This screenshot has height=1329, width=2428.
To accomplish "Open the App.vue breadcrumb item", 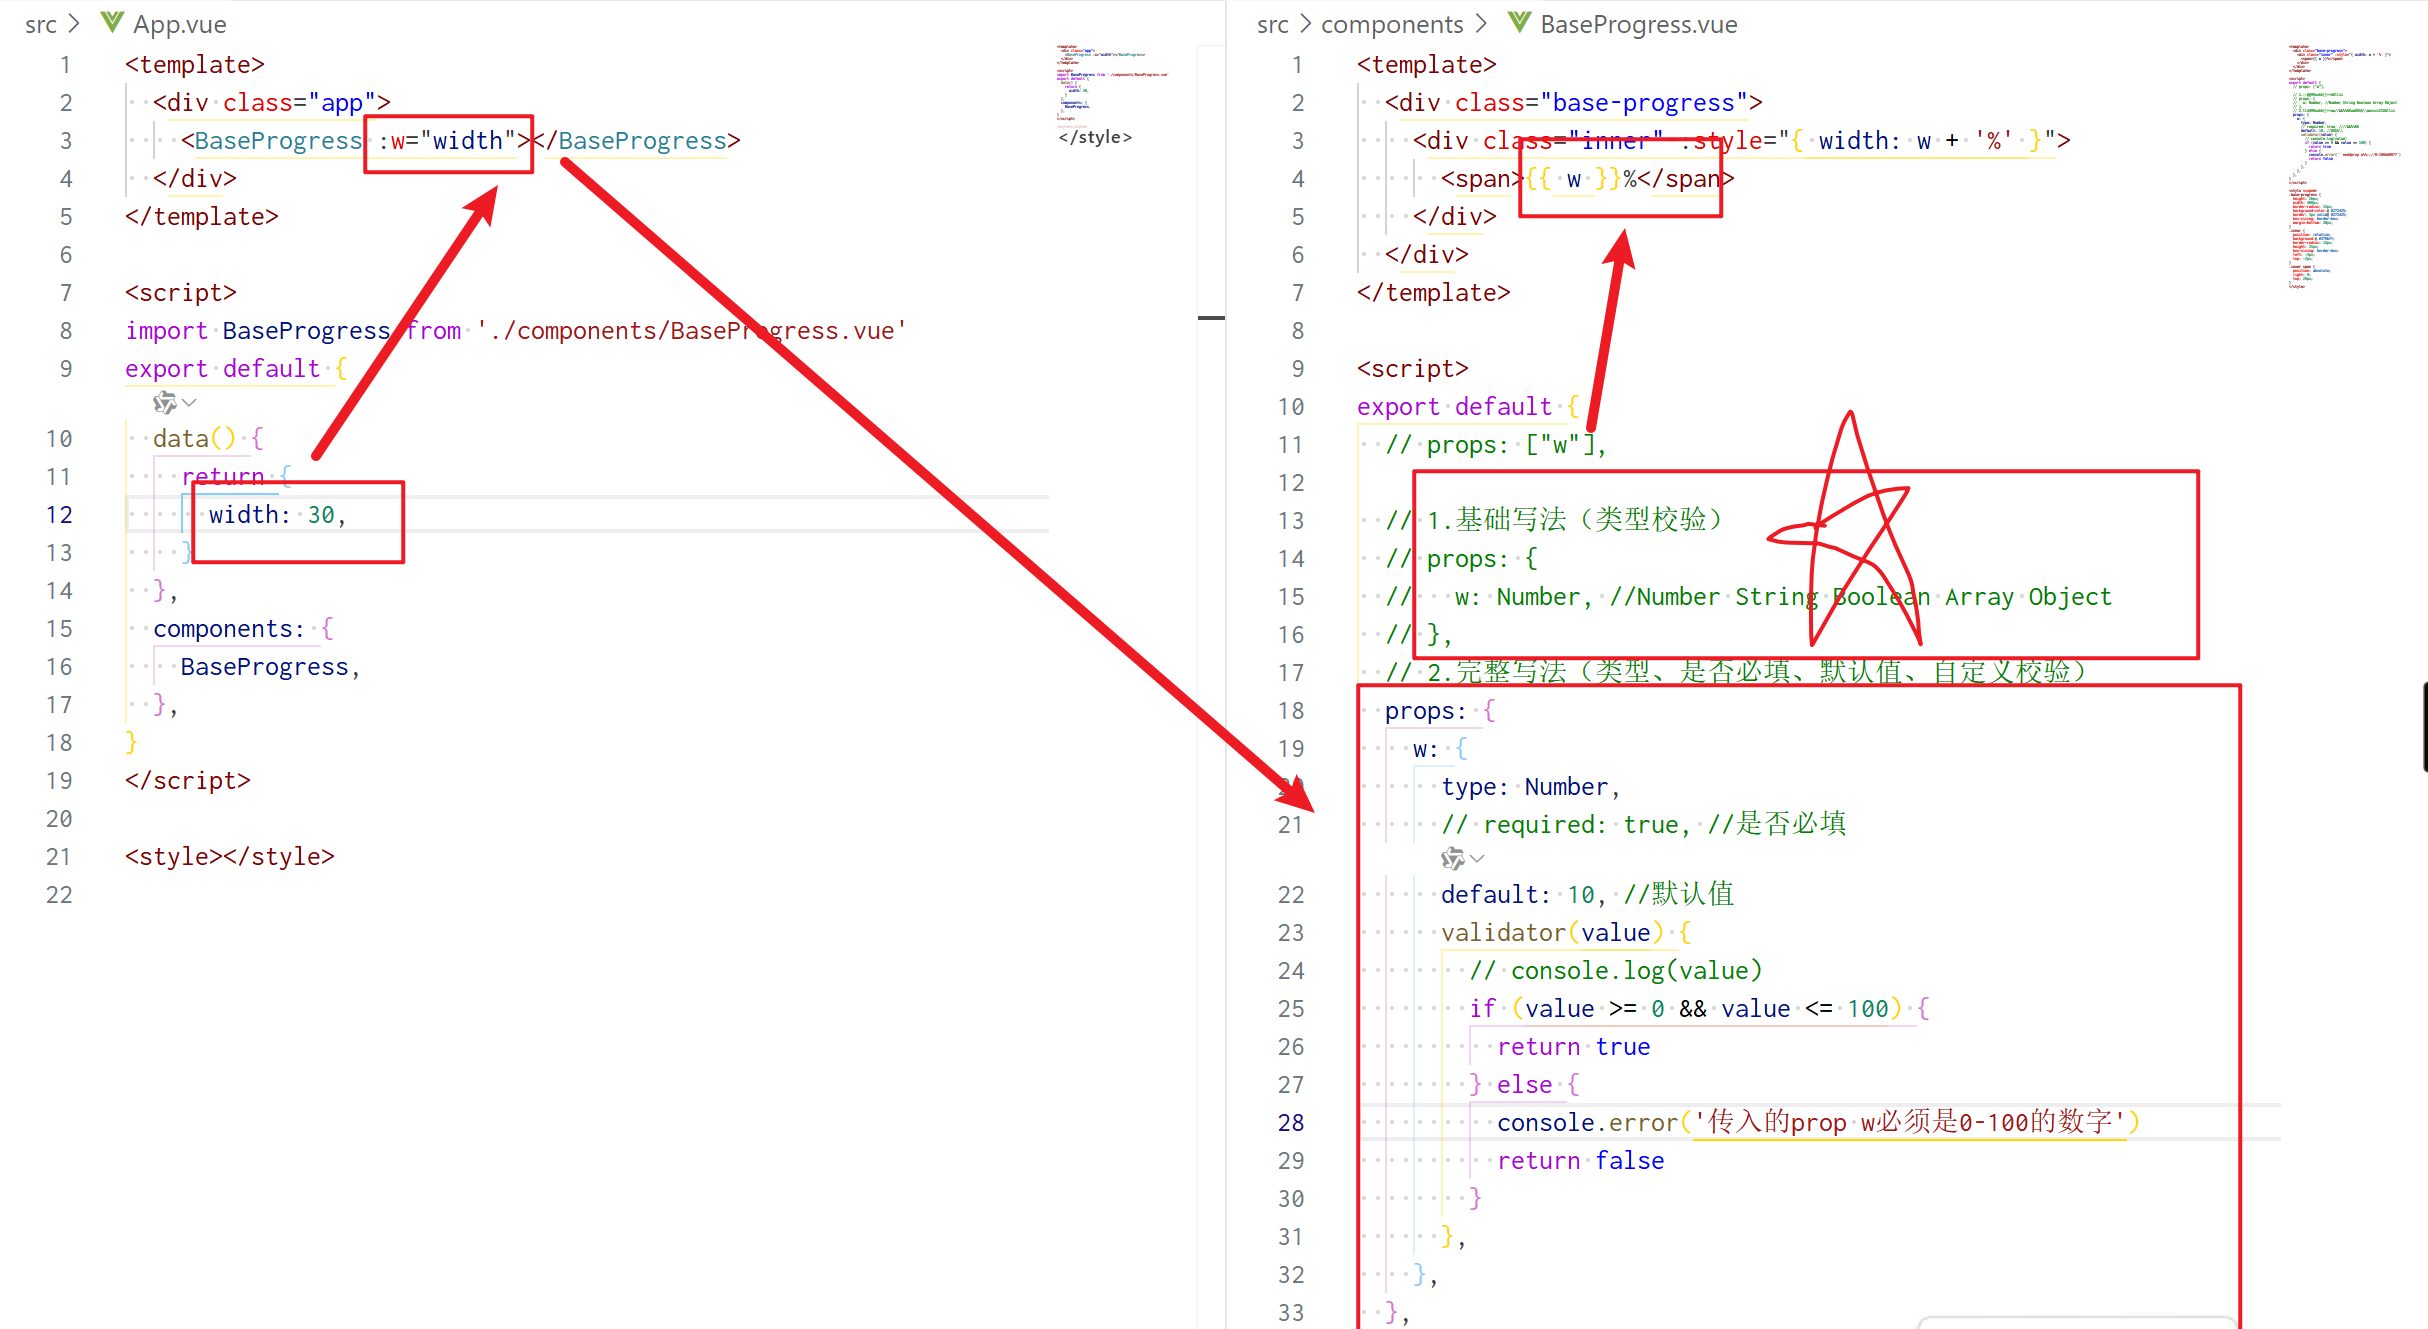I will (180, 24).
